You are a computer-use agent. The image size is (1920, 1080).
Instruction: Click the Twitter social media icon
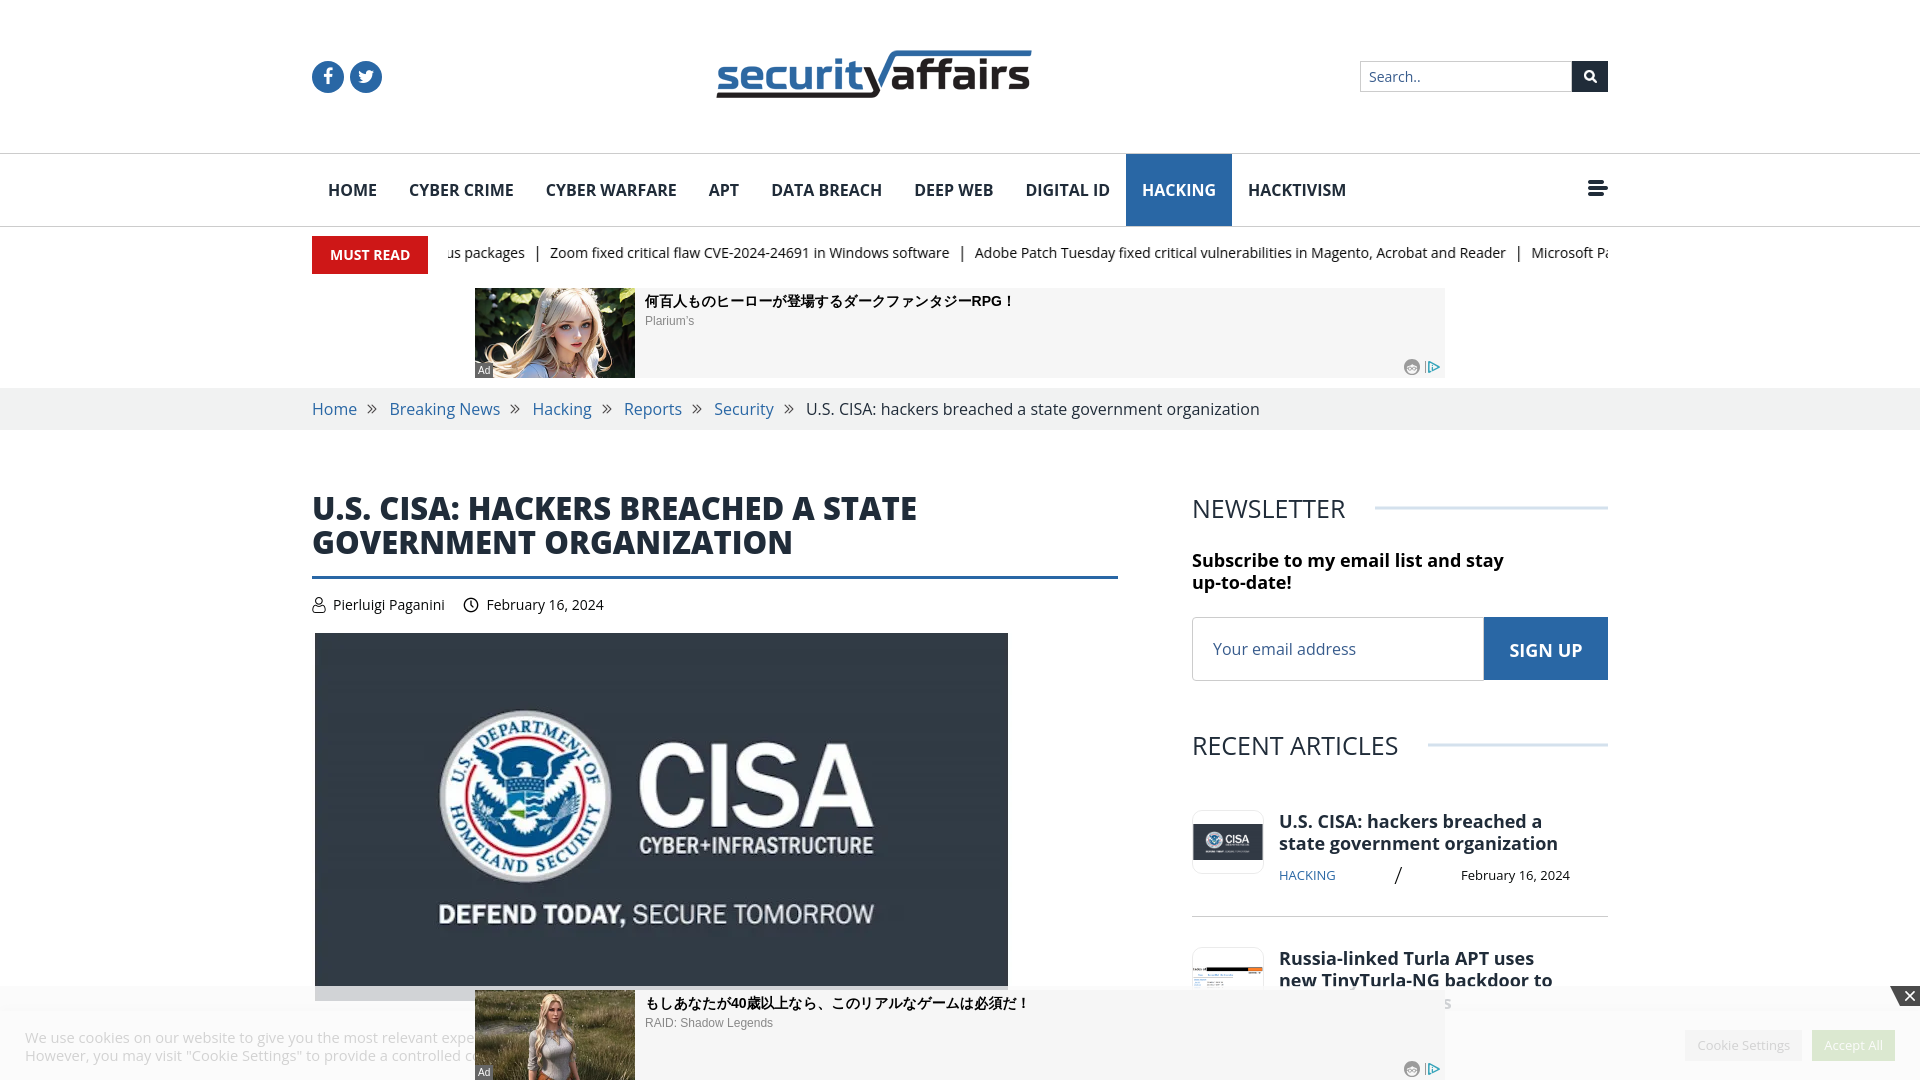tap(365, 76)
